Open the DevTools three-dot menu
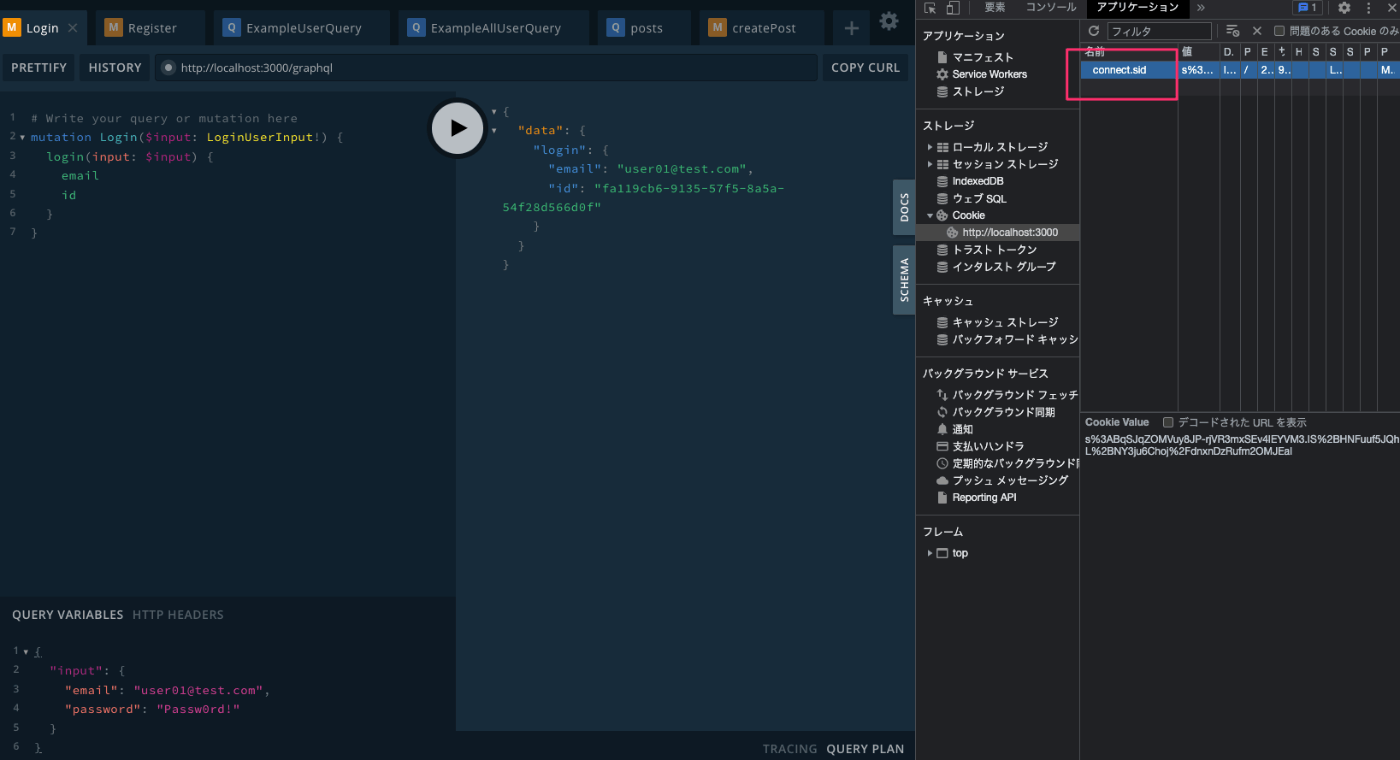The width and height of the screenshot is (1400, 760). pyautogui.click(x=1367, y=8)
